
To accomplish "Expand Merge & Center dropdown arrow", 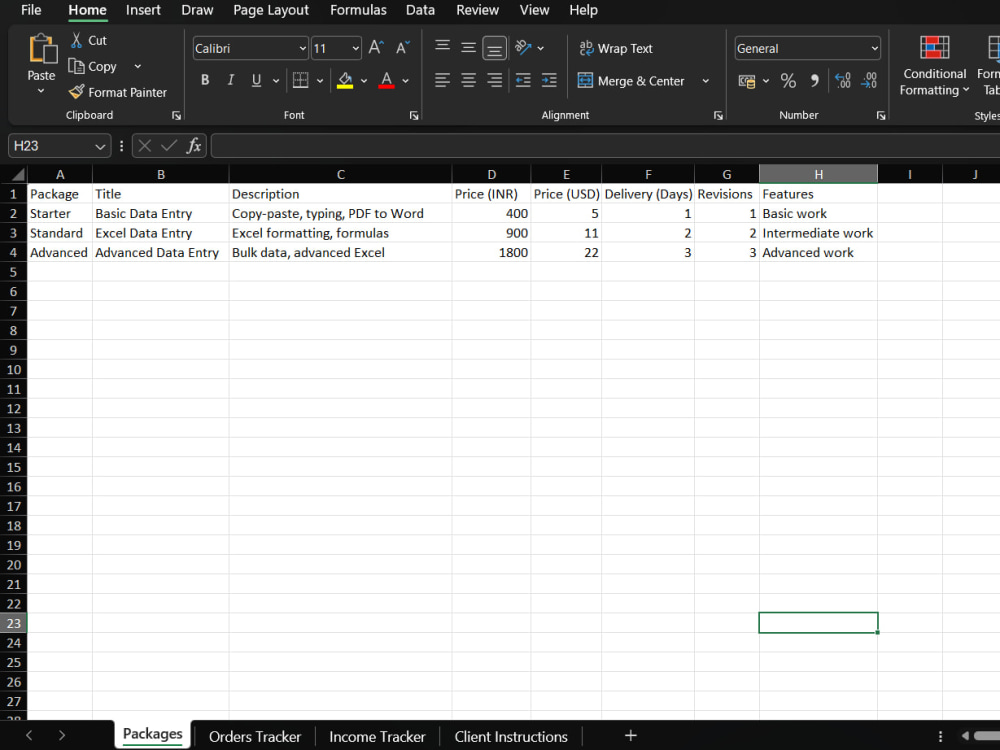I will [706, 81].
